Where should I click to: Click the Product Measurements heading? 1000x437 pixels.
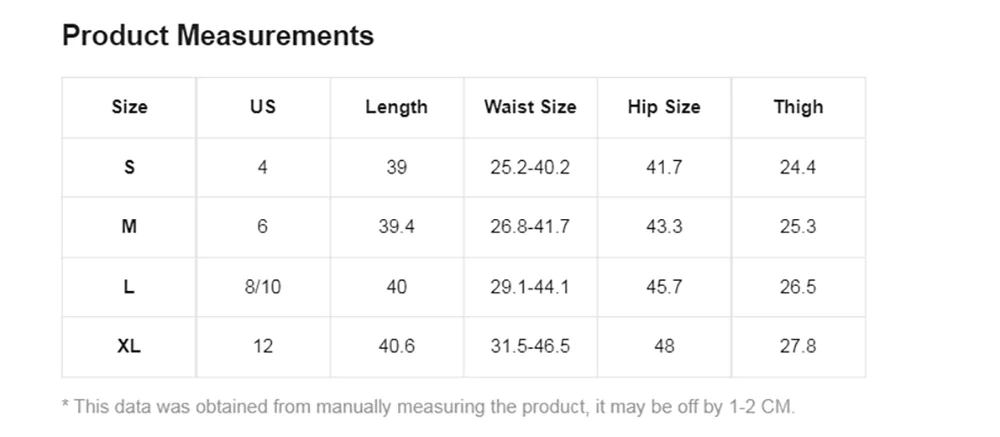217,35
